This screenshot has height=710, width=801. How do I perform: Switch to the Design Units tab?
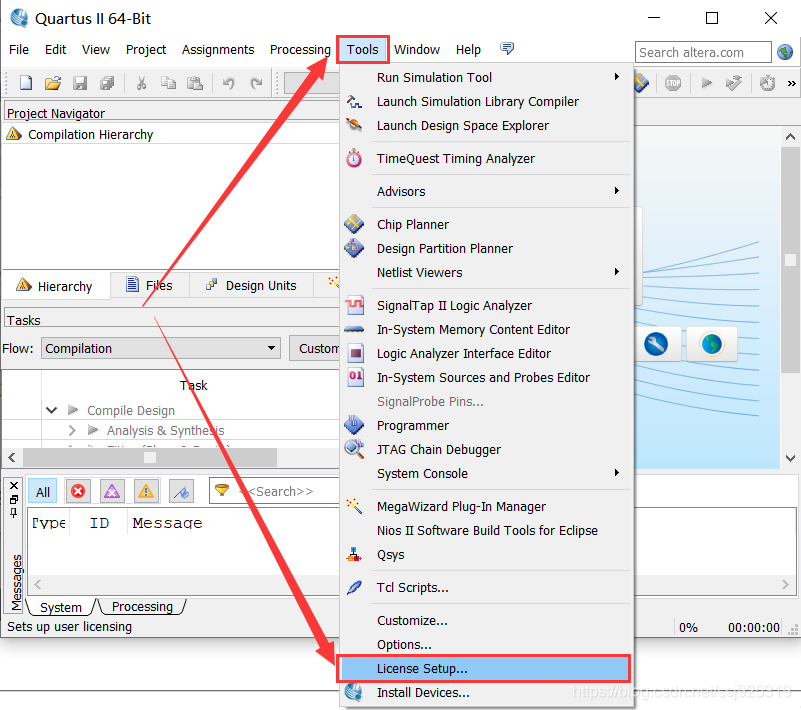point(251,285)
